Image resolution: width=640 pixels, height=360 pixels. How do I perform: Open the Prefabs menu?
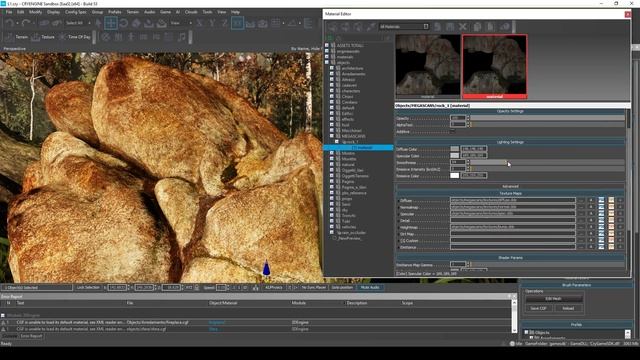[115, 12]
